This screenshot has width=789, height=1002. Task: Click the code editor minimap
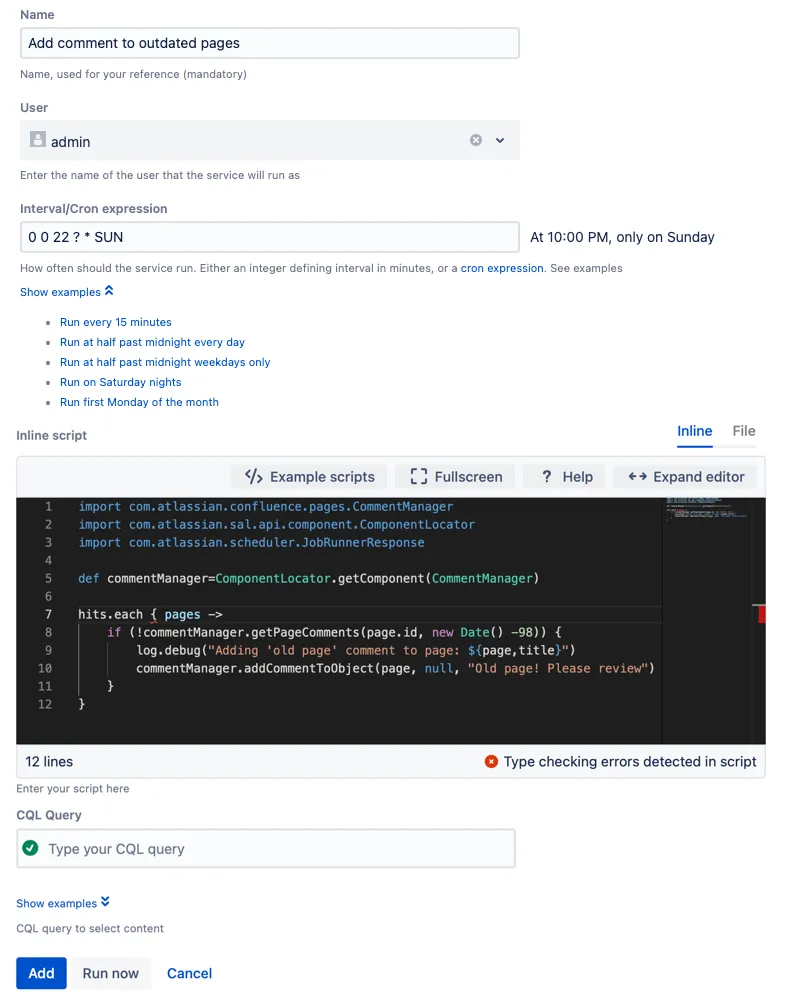[707, 508]
